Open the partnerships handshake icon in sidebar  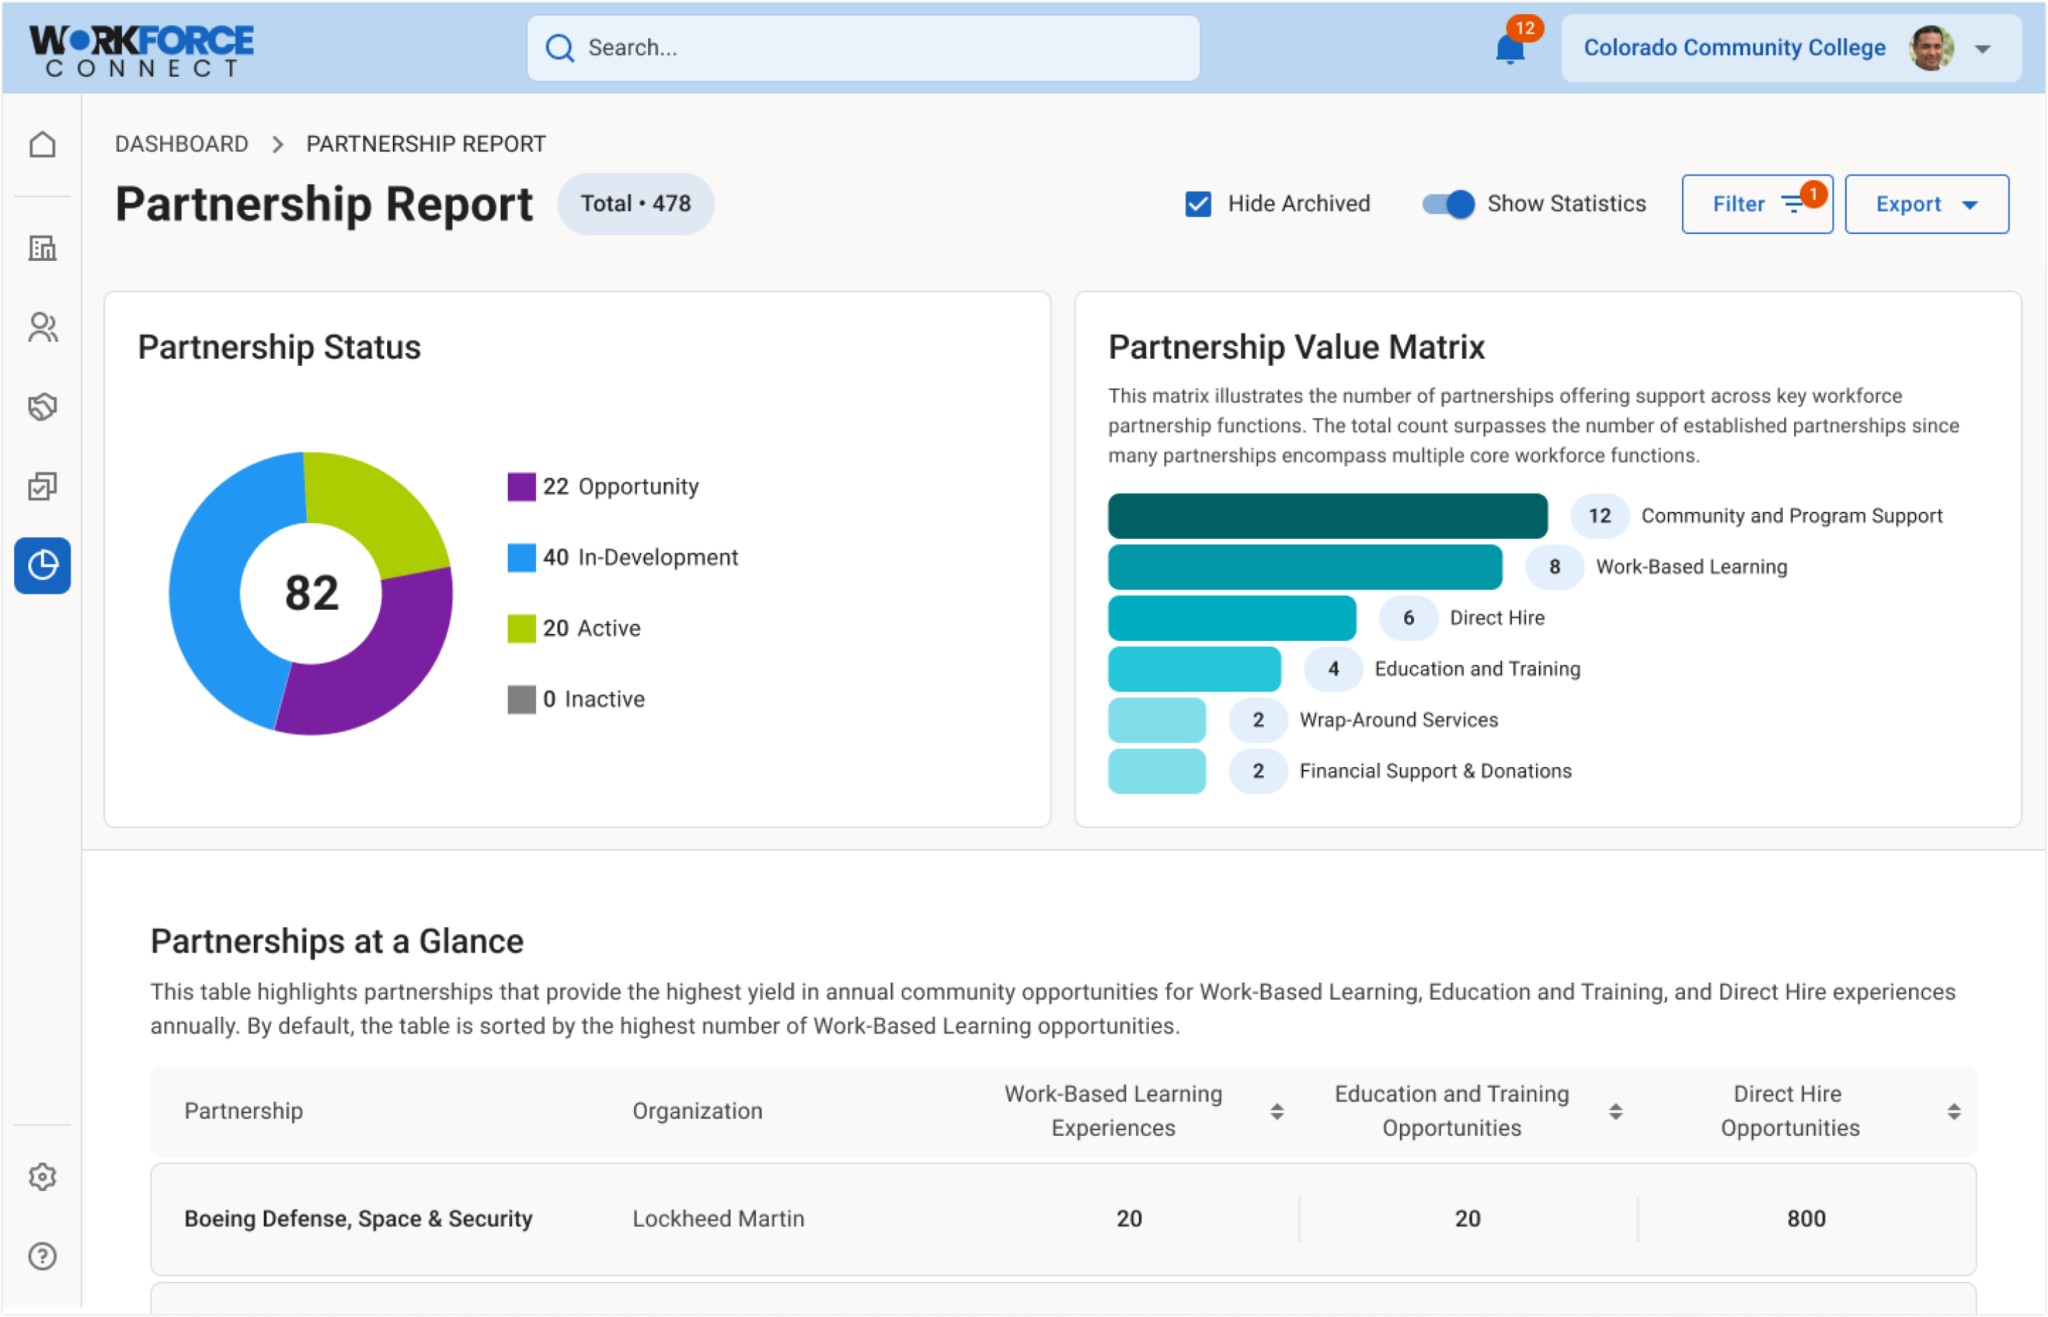42,407
